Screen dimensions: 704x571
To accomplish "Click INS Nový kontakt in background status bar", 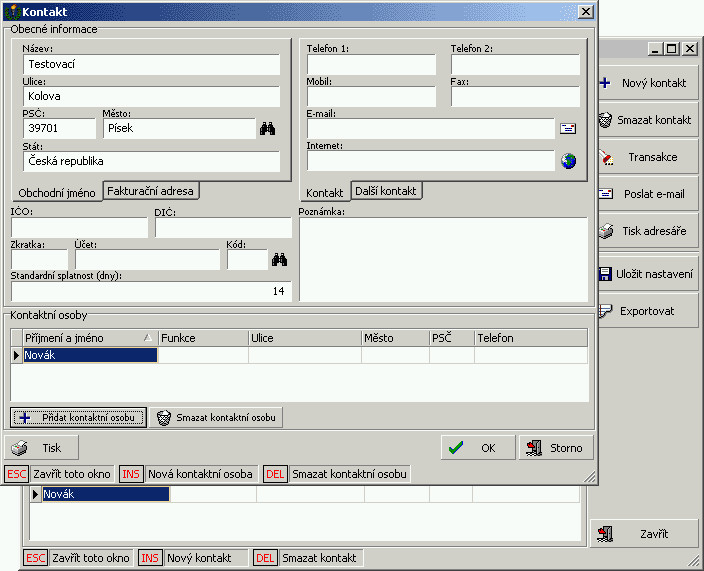I will (x=193, y=558).
